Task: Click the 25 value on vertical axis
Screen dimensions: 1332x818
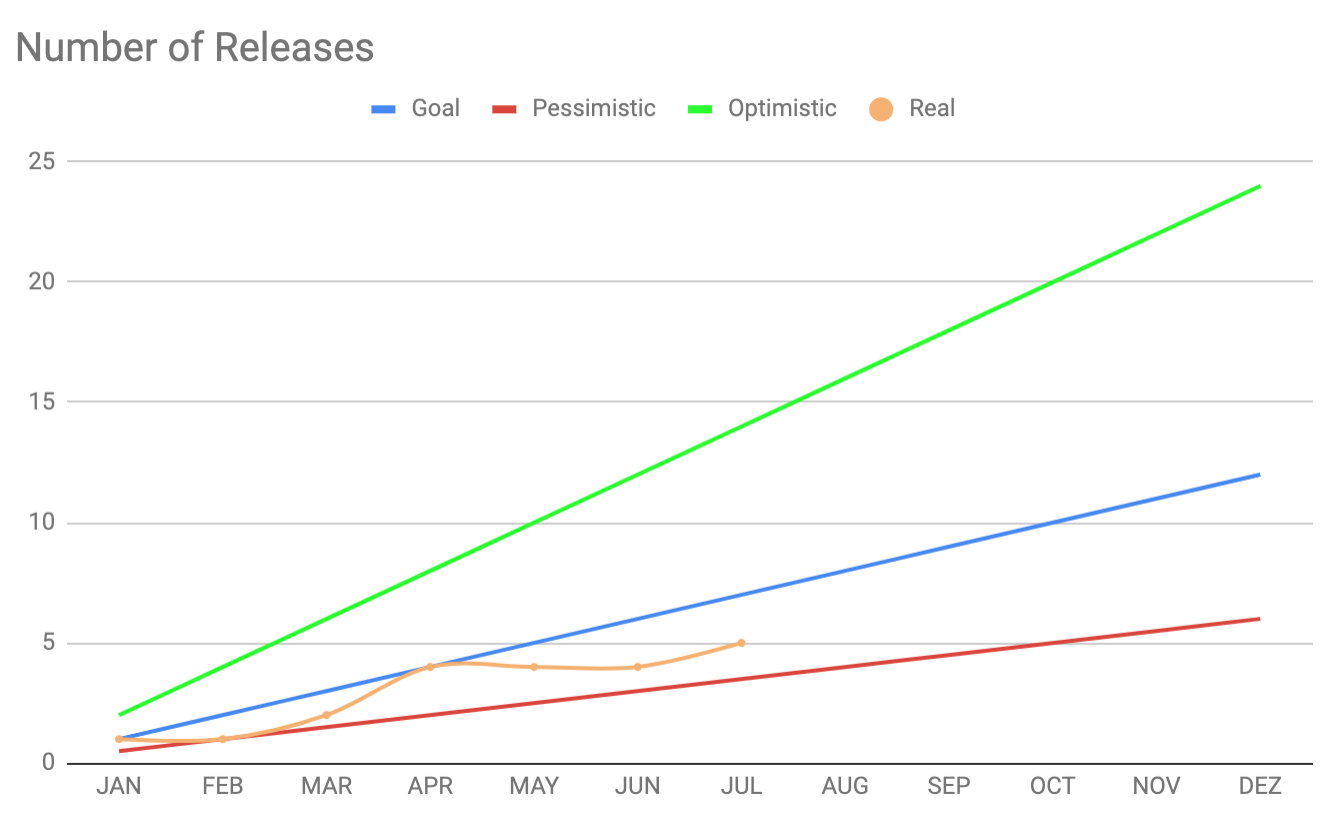Action: pyautogui.click(x=41, y=160)
